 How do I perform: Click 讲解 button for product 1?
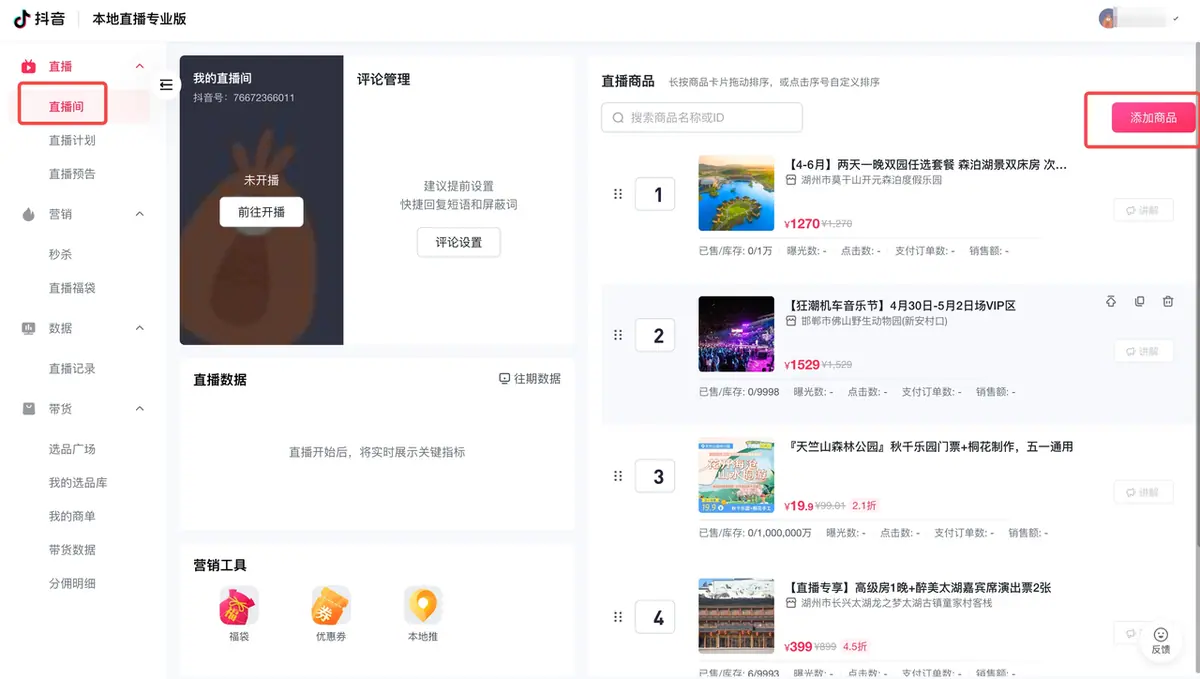click(x=1143, y=210)
